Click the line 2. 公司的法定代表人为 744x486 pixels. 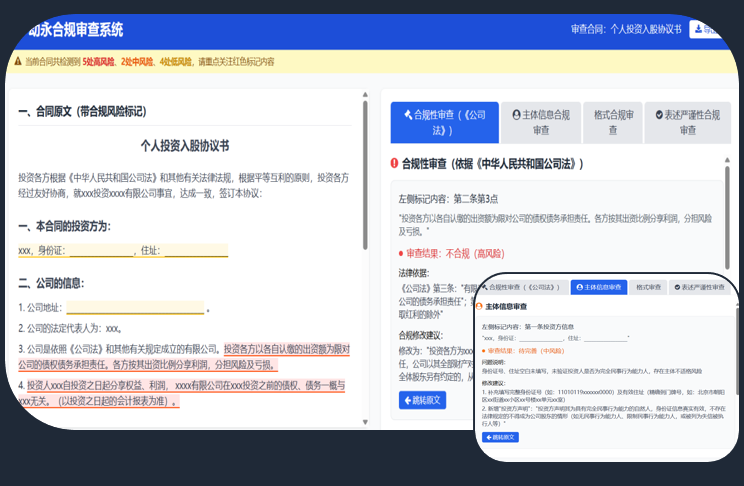[x=70, y=328]
